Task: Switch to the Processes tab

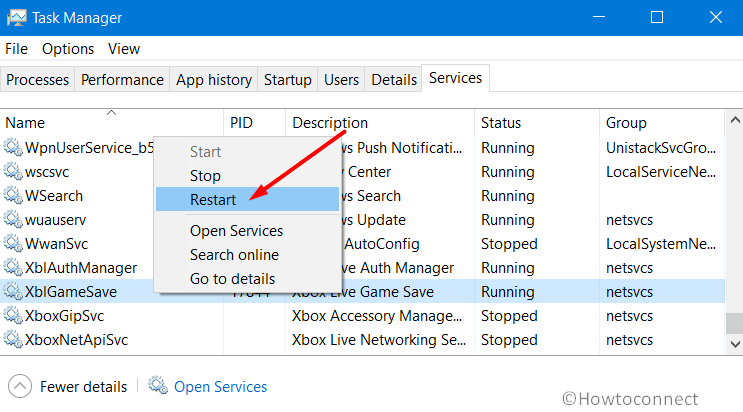Action: tap(37, 80)
